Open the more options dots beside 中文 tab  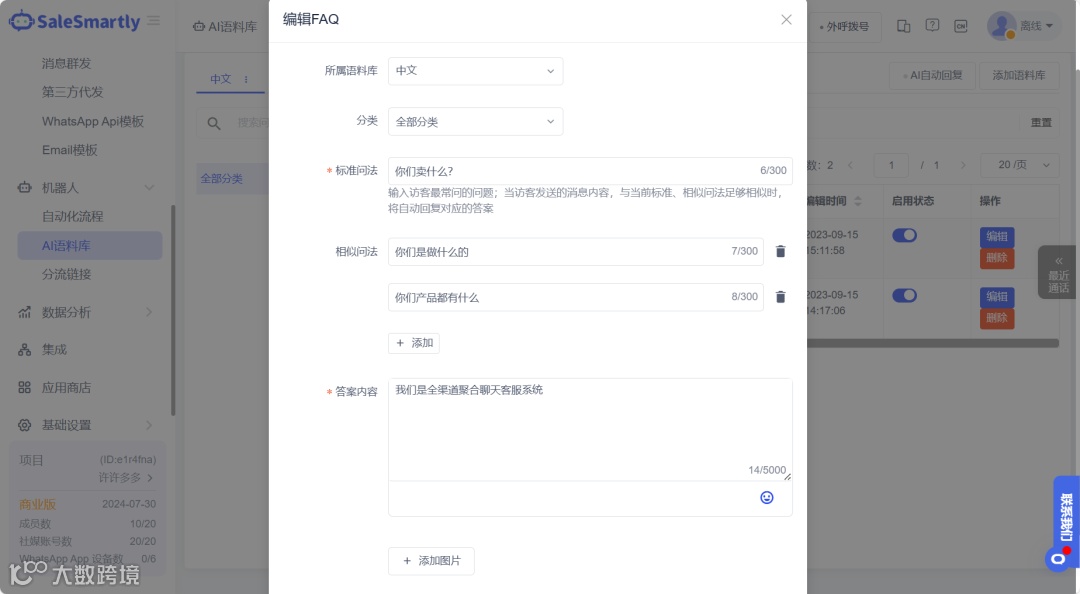point(246,79)
